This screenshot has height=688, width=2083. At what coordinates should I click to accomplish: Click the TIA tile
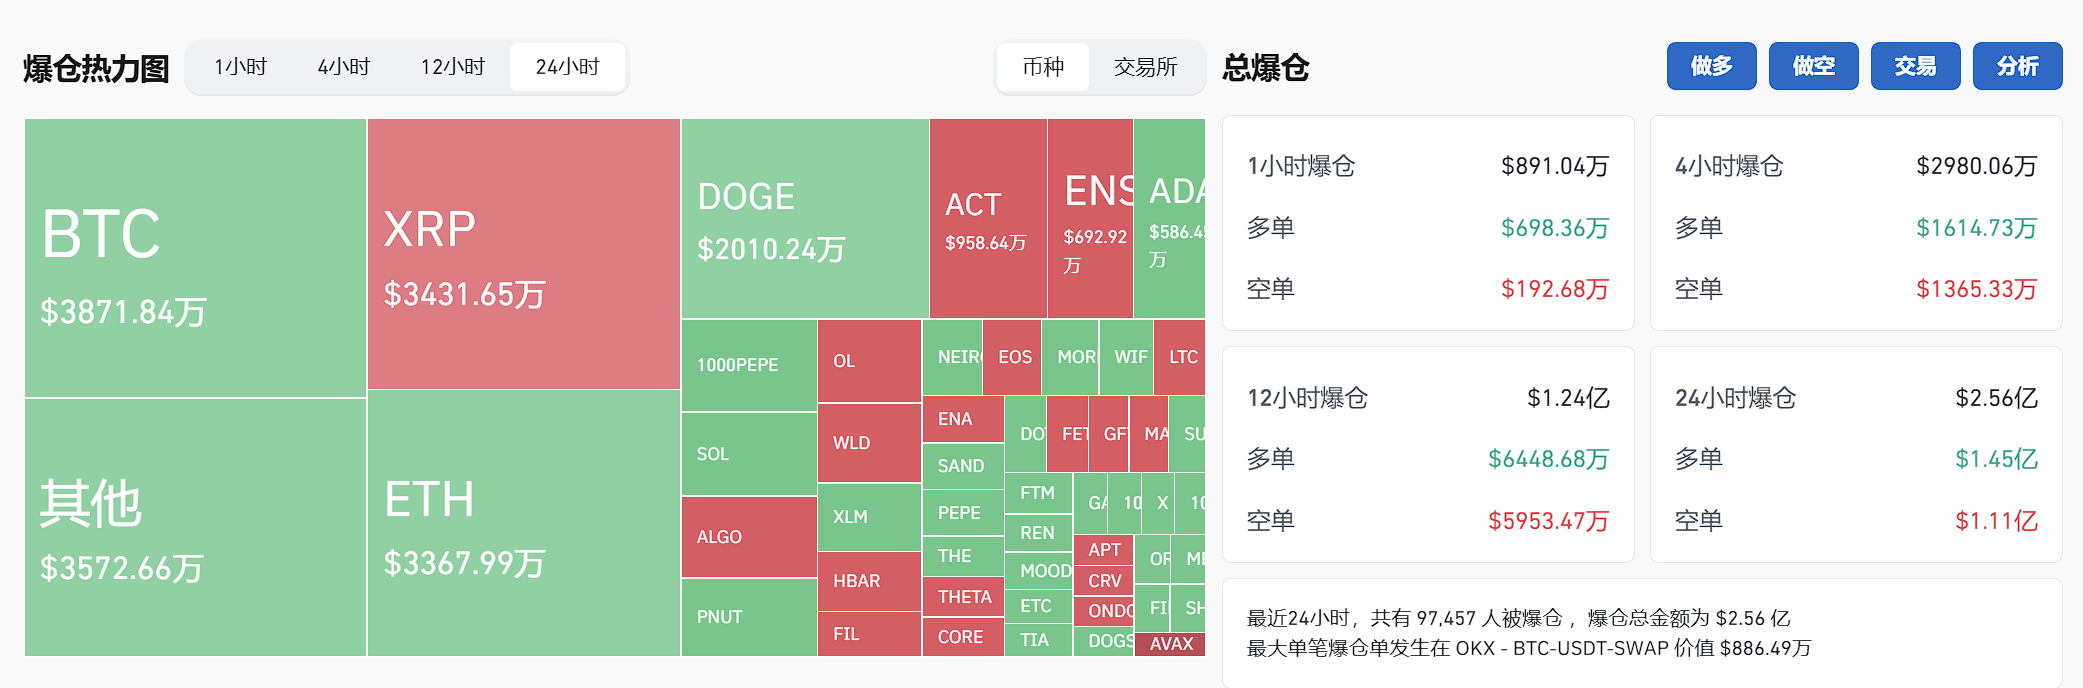(1038, 640)
